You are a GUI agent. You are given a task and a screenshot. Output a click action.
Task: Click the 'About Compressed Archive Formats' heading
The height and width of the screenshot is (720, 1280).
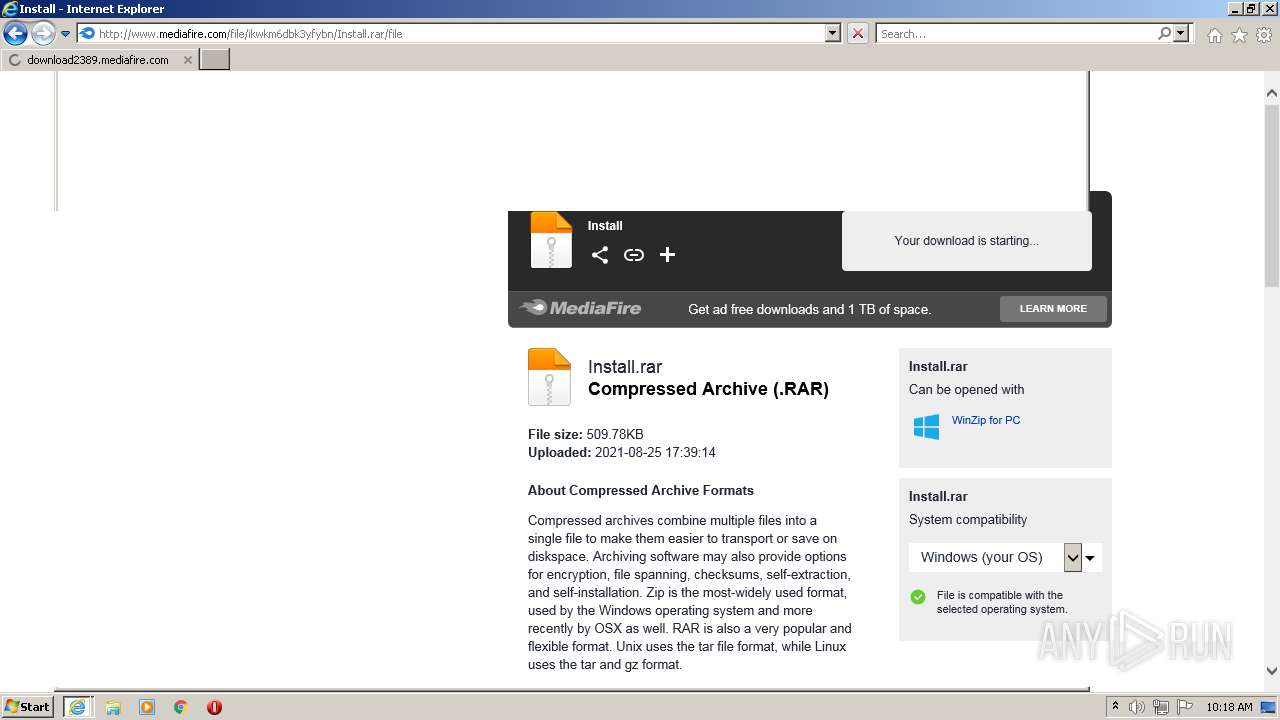(x=641, y=490)
